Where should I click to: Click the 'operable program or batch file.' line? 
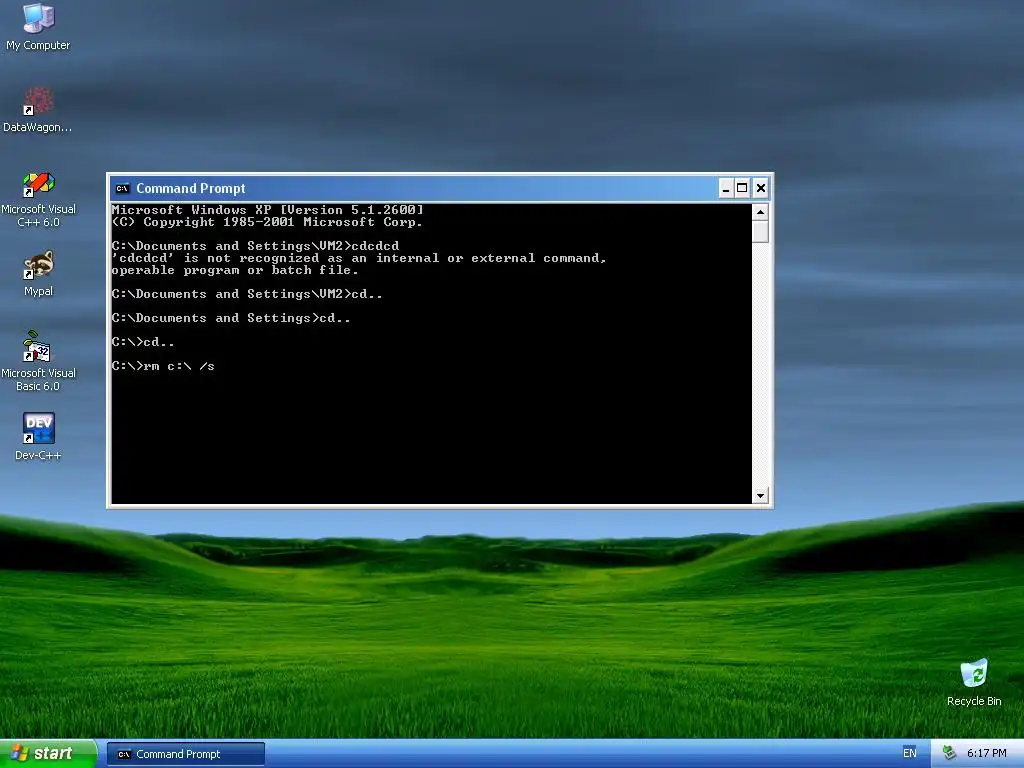click(235, 270)
